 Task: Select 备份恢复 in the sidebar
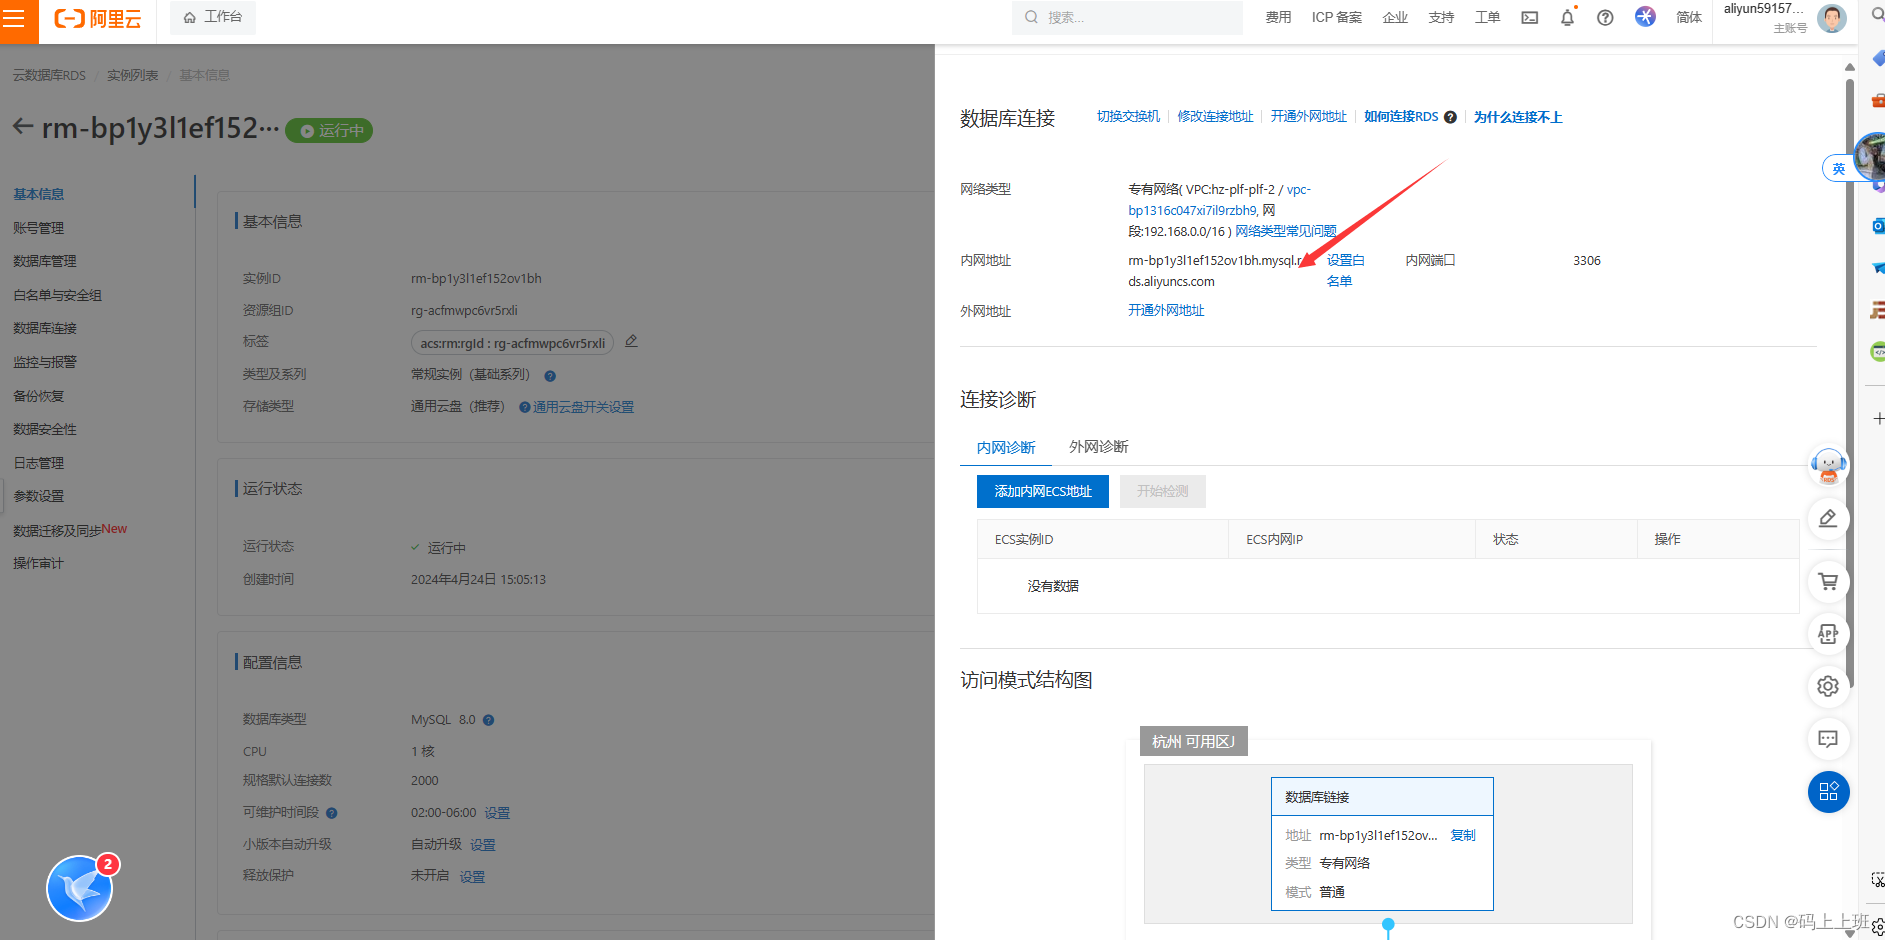point(39,396)
